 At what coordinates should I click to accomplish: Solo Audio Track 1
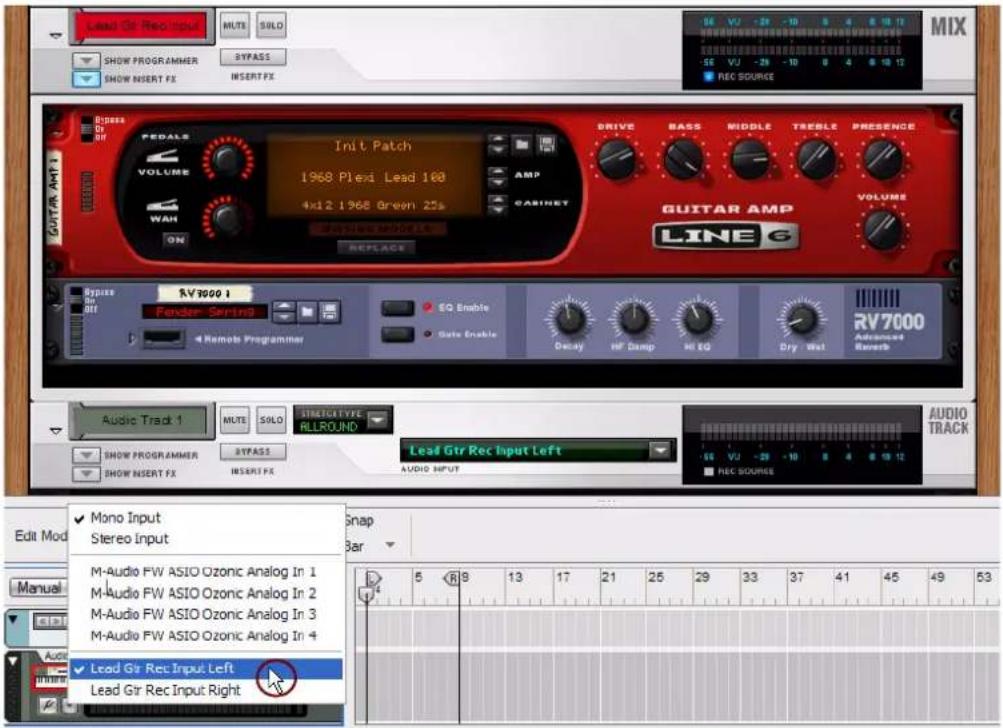click(x=271, y=420)
